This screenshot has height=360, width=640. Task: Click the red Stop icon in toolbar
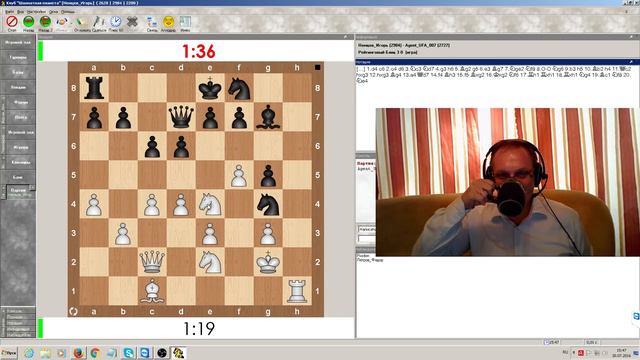[x=12, y=21]
